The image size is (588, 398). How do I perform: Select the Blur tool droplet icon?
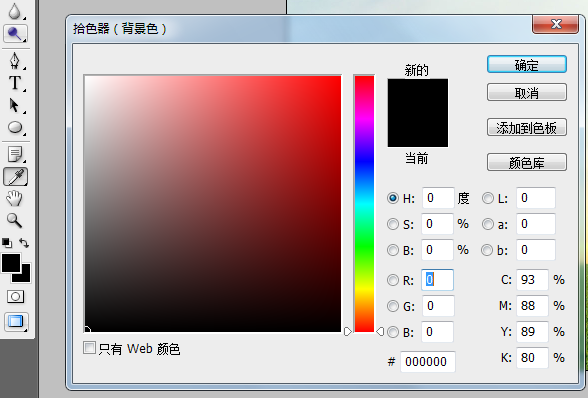[14, 11]
